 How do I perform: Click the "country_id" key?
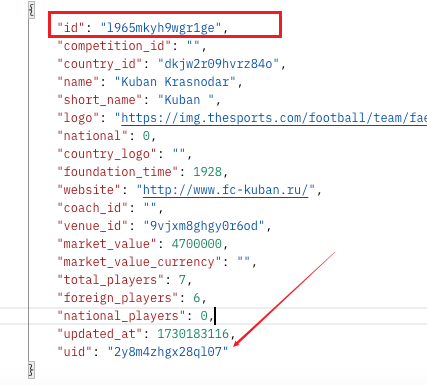click(100, 64)
